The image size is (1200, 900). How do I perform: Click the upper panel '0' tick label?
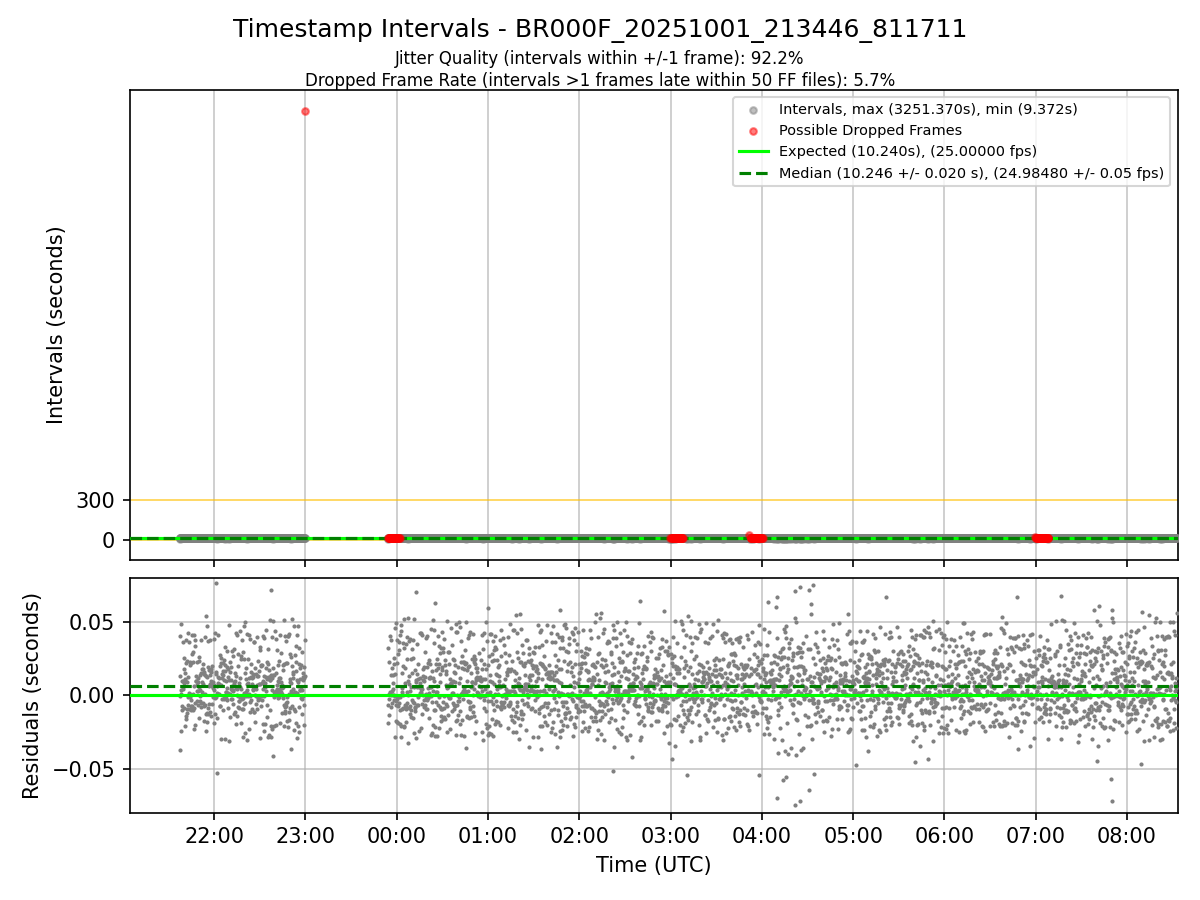(x=110, y=540)
